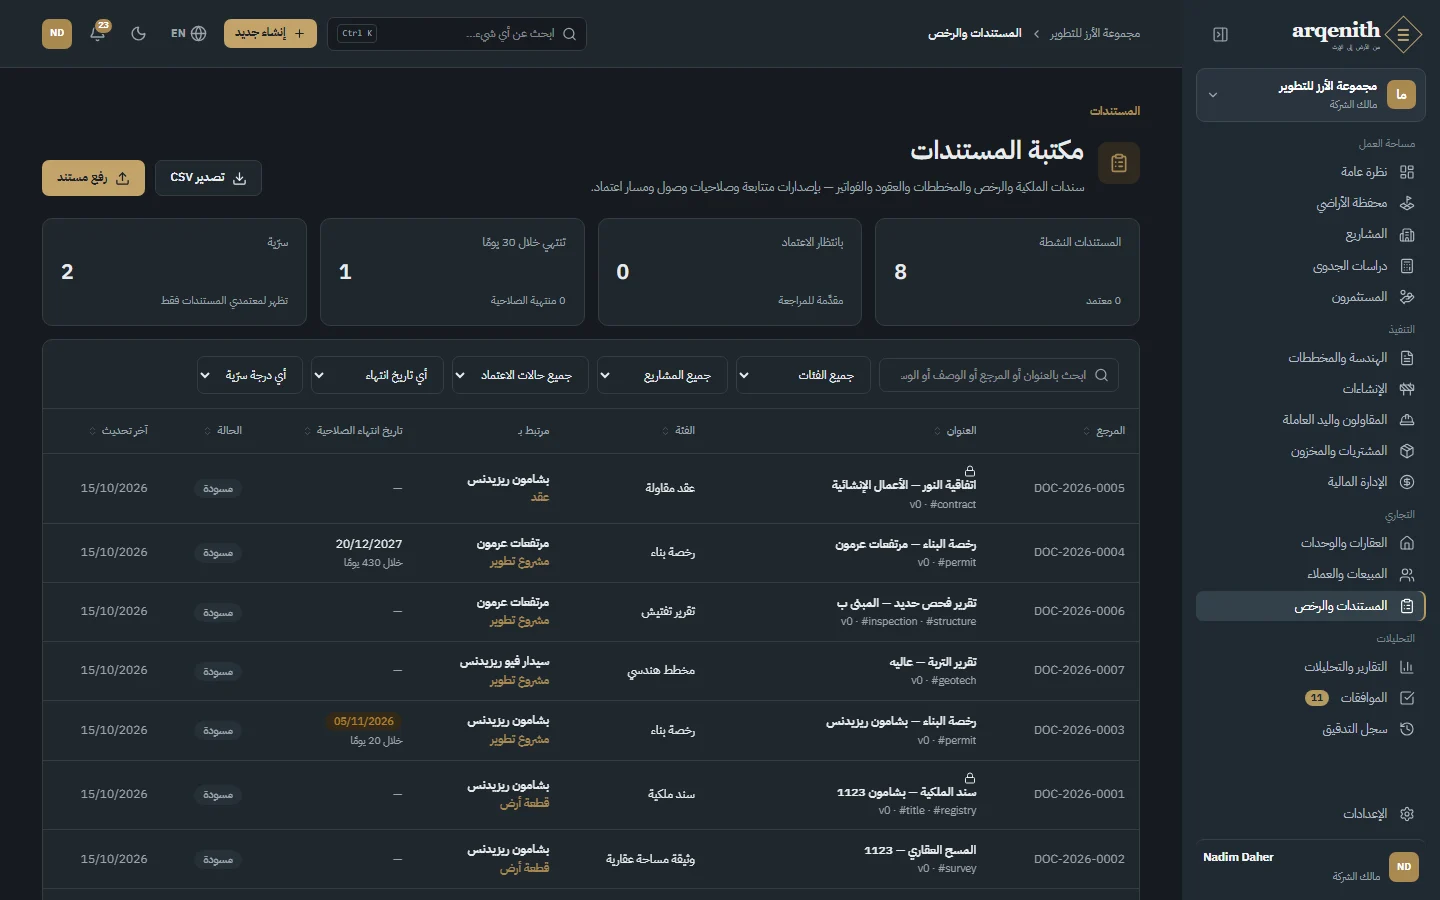Image resolution: width=1440 pixels, height=900 pixels.
Task: Switch language with EN globe
Action: 188,33
